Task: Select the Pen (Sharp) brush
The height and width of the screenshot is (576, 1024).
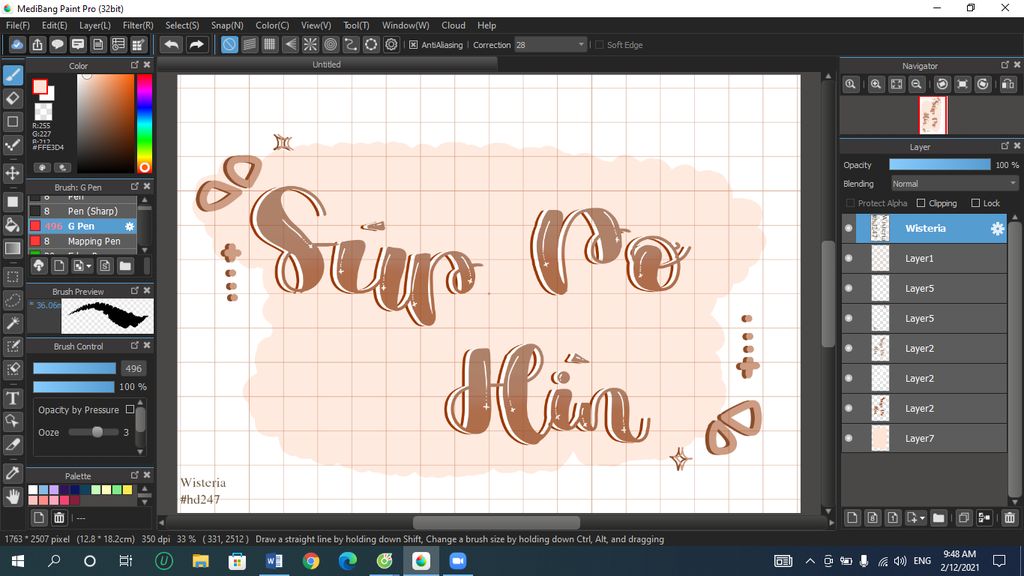Action: click(x=82, y=211)
